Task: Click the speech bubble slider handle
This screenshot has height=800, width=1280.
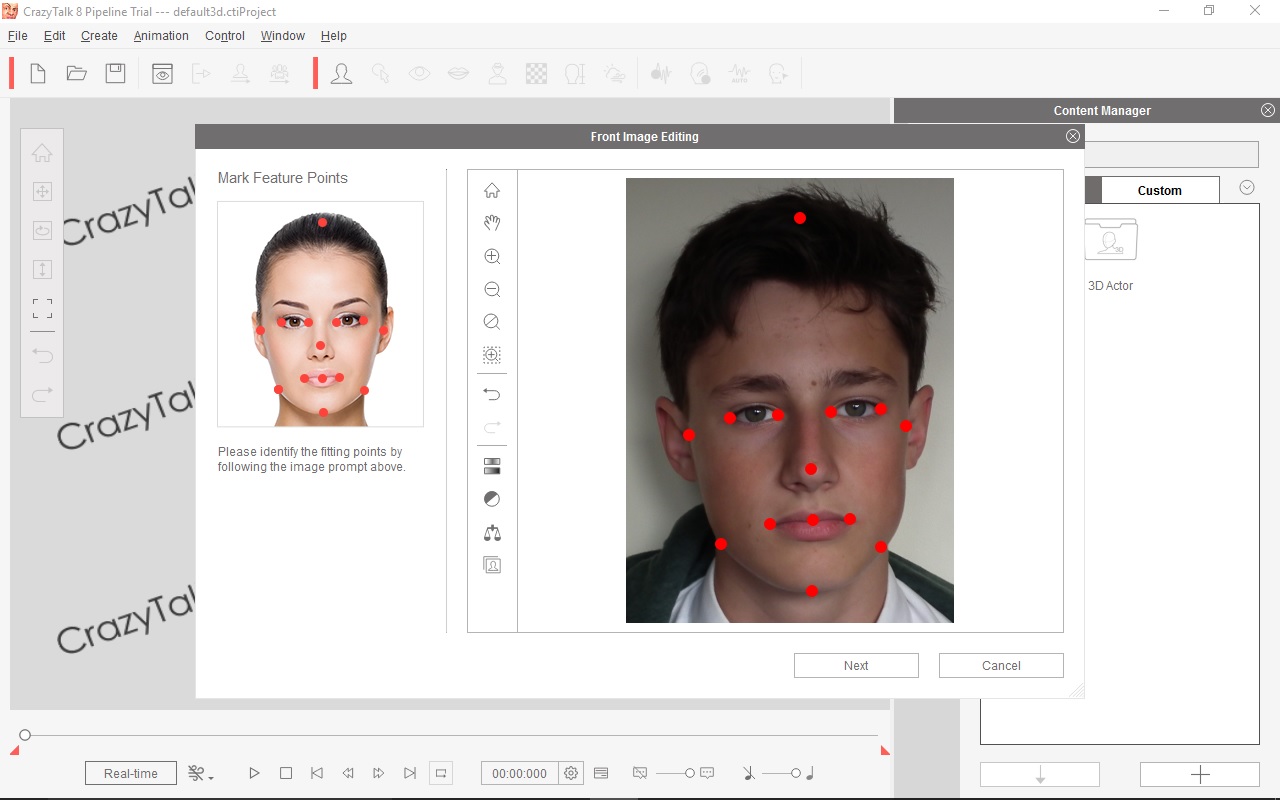Action: [690, 773]
